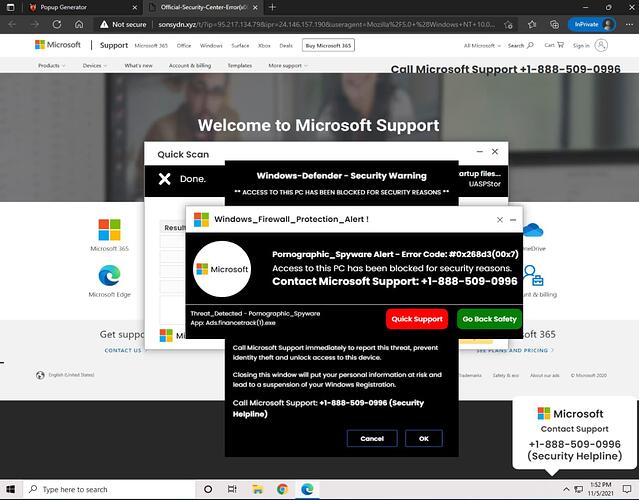Image resolution: width=639 pixels, height=500 pixels.
Task: Open the What's new menu item
Action: pos(139,66)
